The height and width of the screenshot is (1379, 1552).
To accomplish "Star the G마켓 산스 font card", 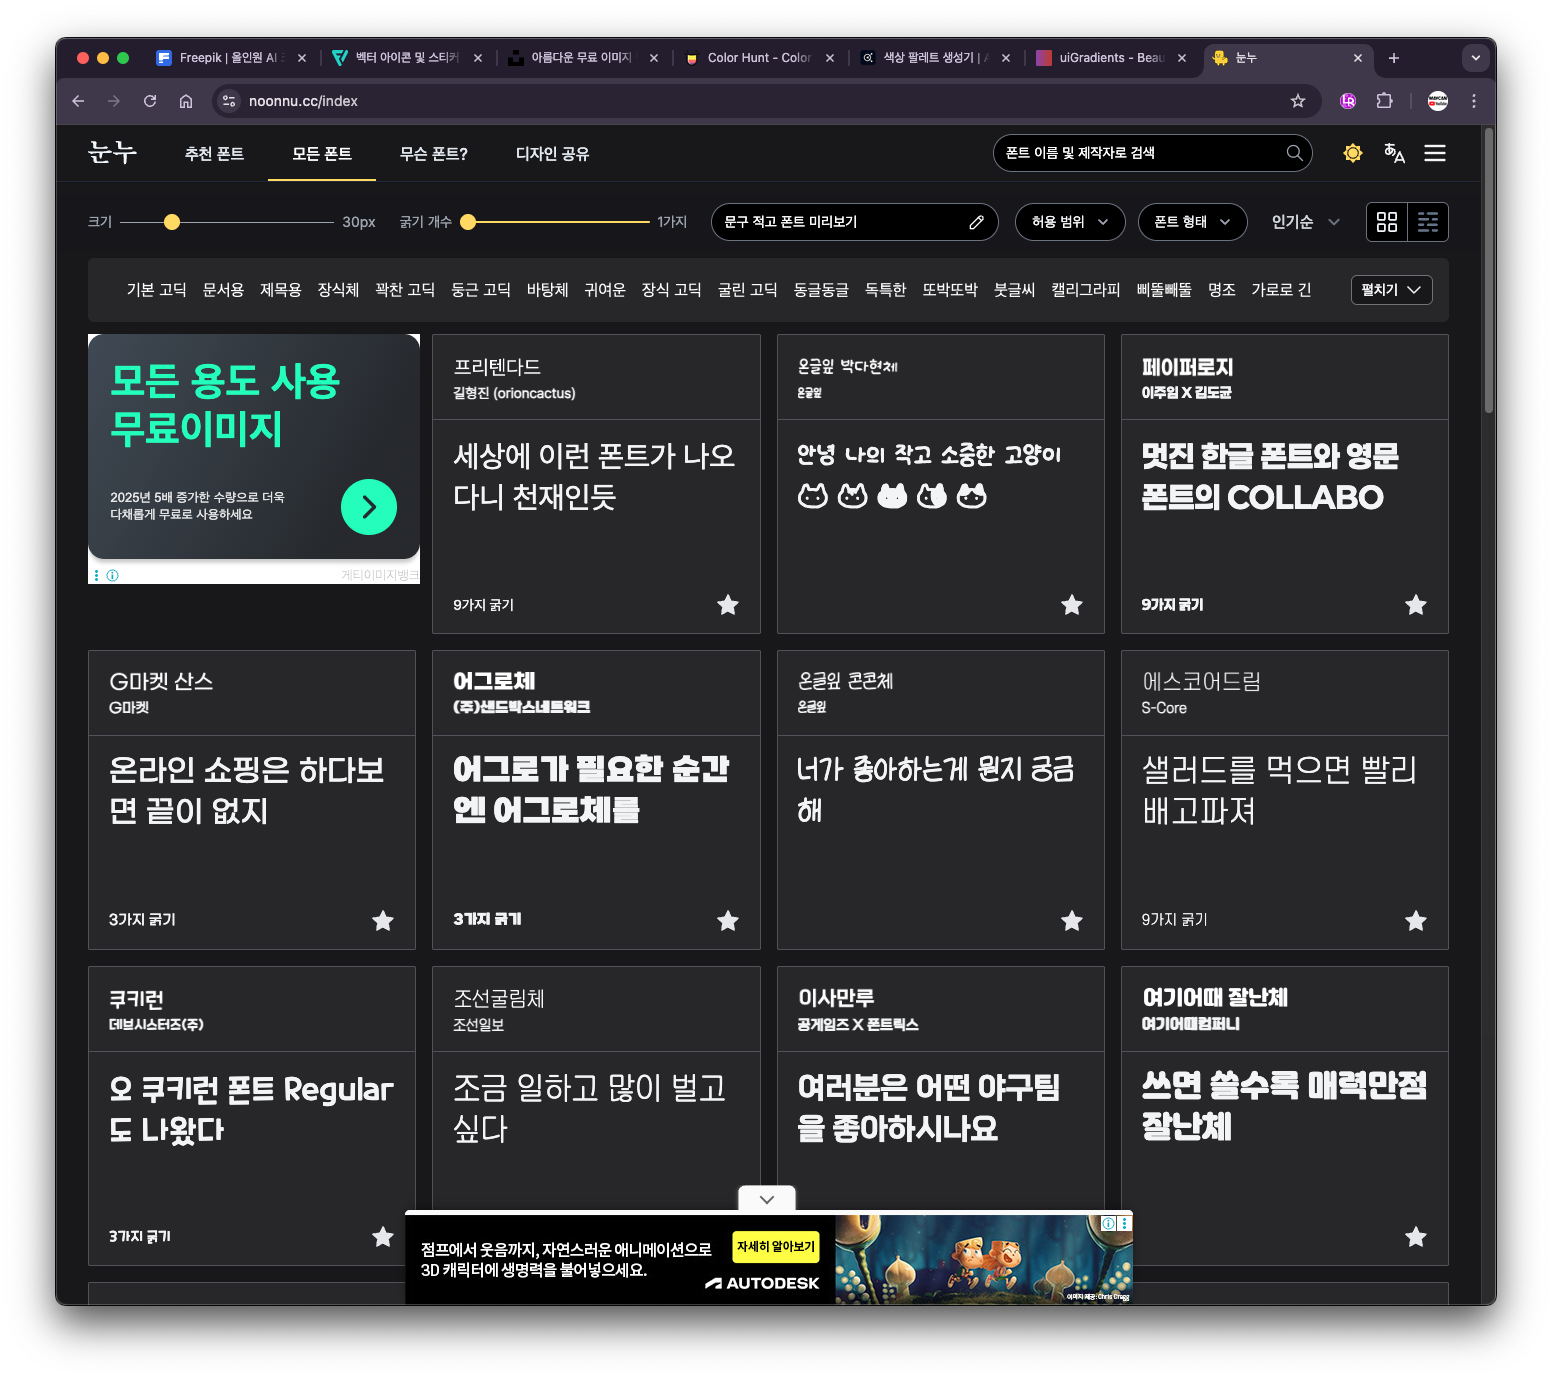I will pyautogui.click(x=383, y=921).
